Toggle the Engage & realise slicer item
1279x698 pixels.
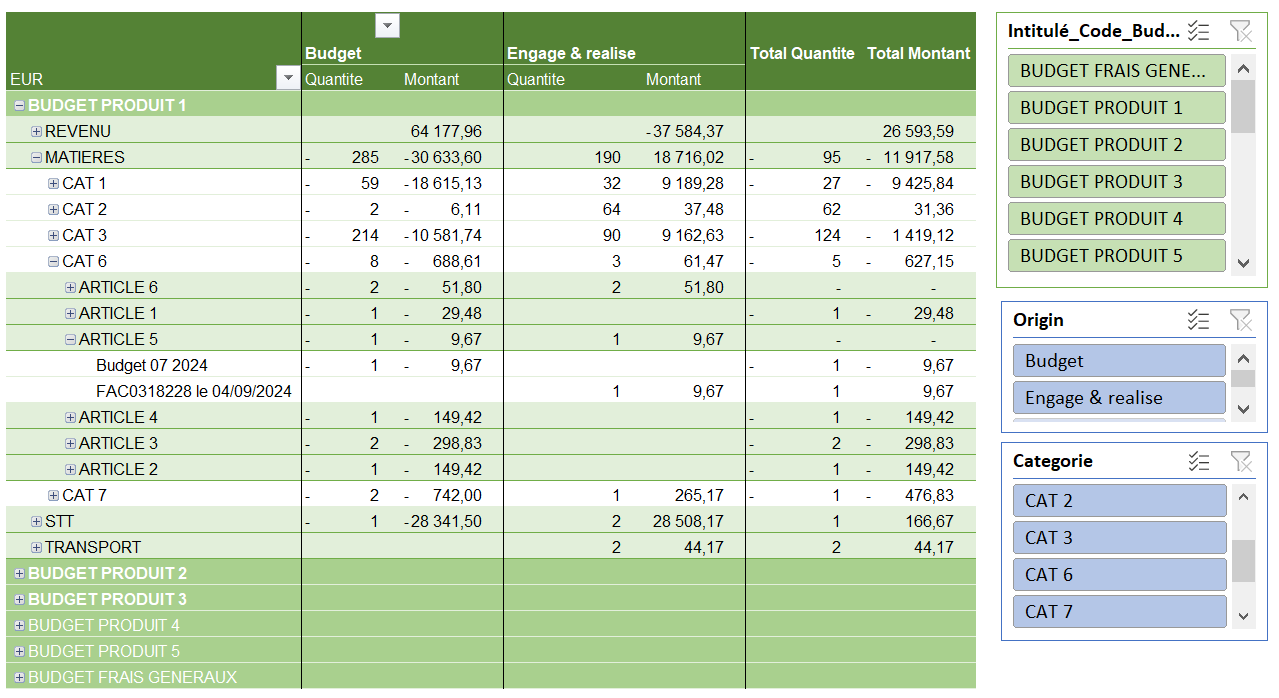[x=1118, y=398]
